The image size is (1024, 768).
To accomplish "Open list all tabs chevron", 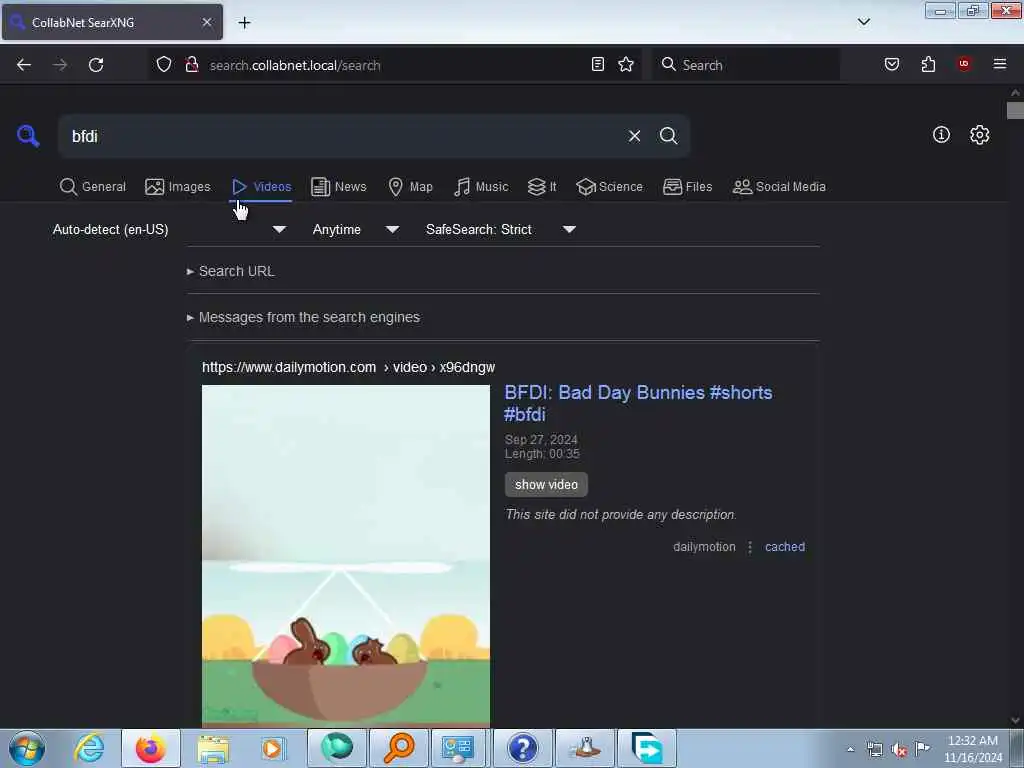I will click(x=864, y=22).
